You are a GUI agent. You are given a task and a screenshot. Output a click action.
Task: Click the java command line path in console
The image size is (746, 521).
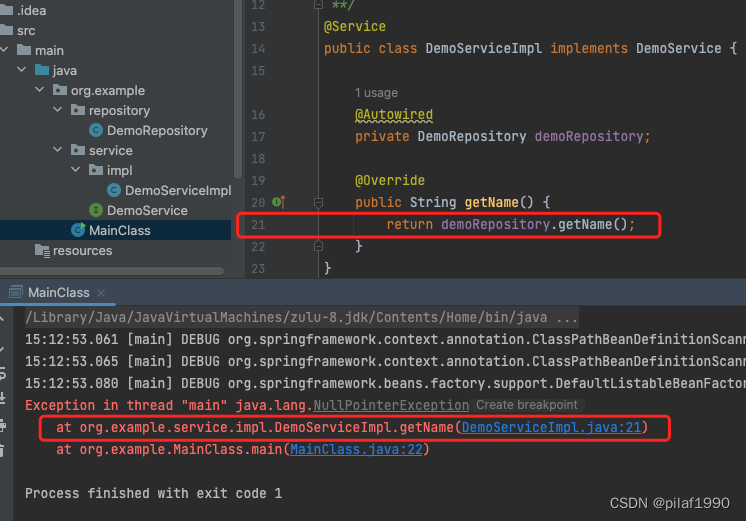coord(302,317)
